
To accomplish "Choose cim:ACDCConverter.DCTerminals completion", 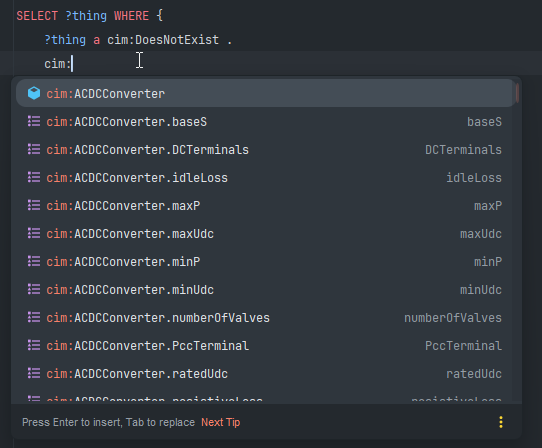I will [265, 150].
